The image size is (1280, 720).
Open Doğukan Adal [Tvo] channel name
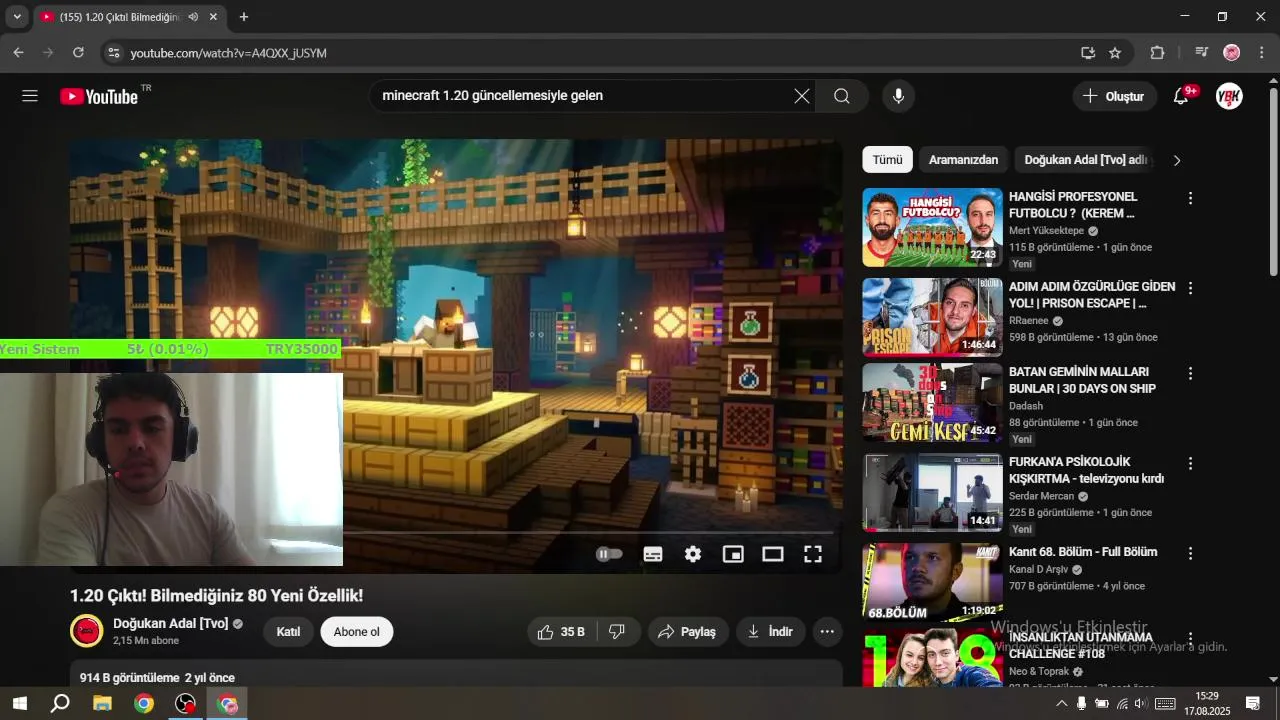click(x=171, y=624)
